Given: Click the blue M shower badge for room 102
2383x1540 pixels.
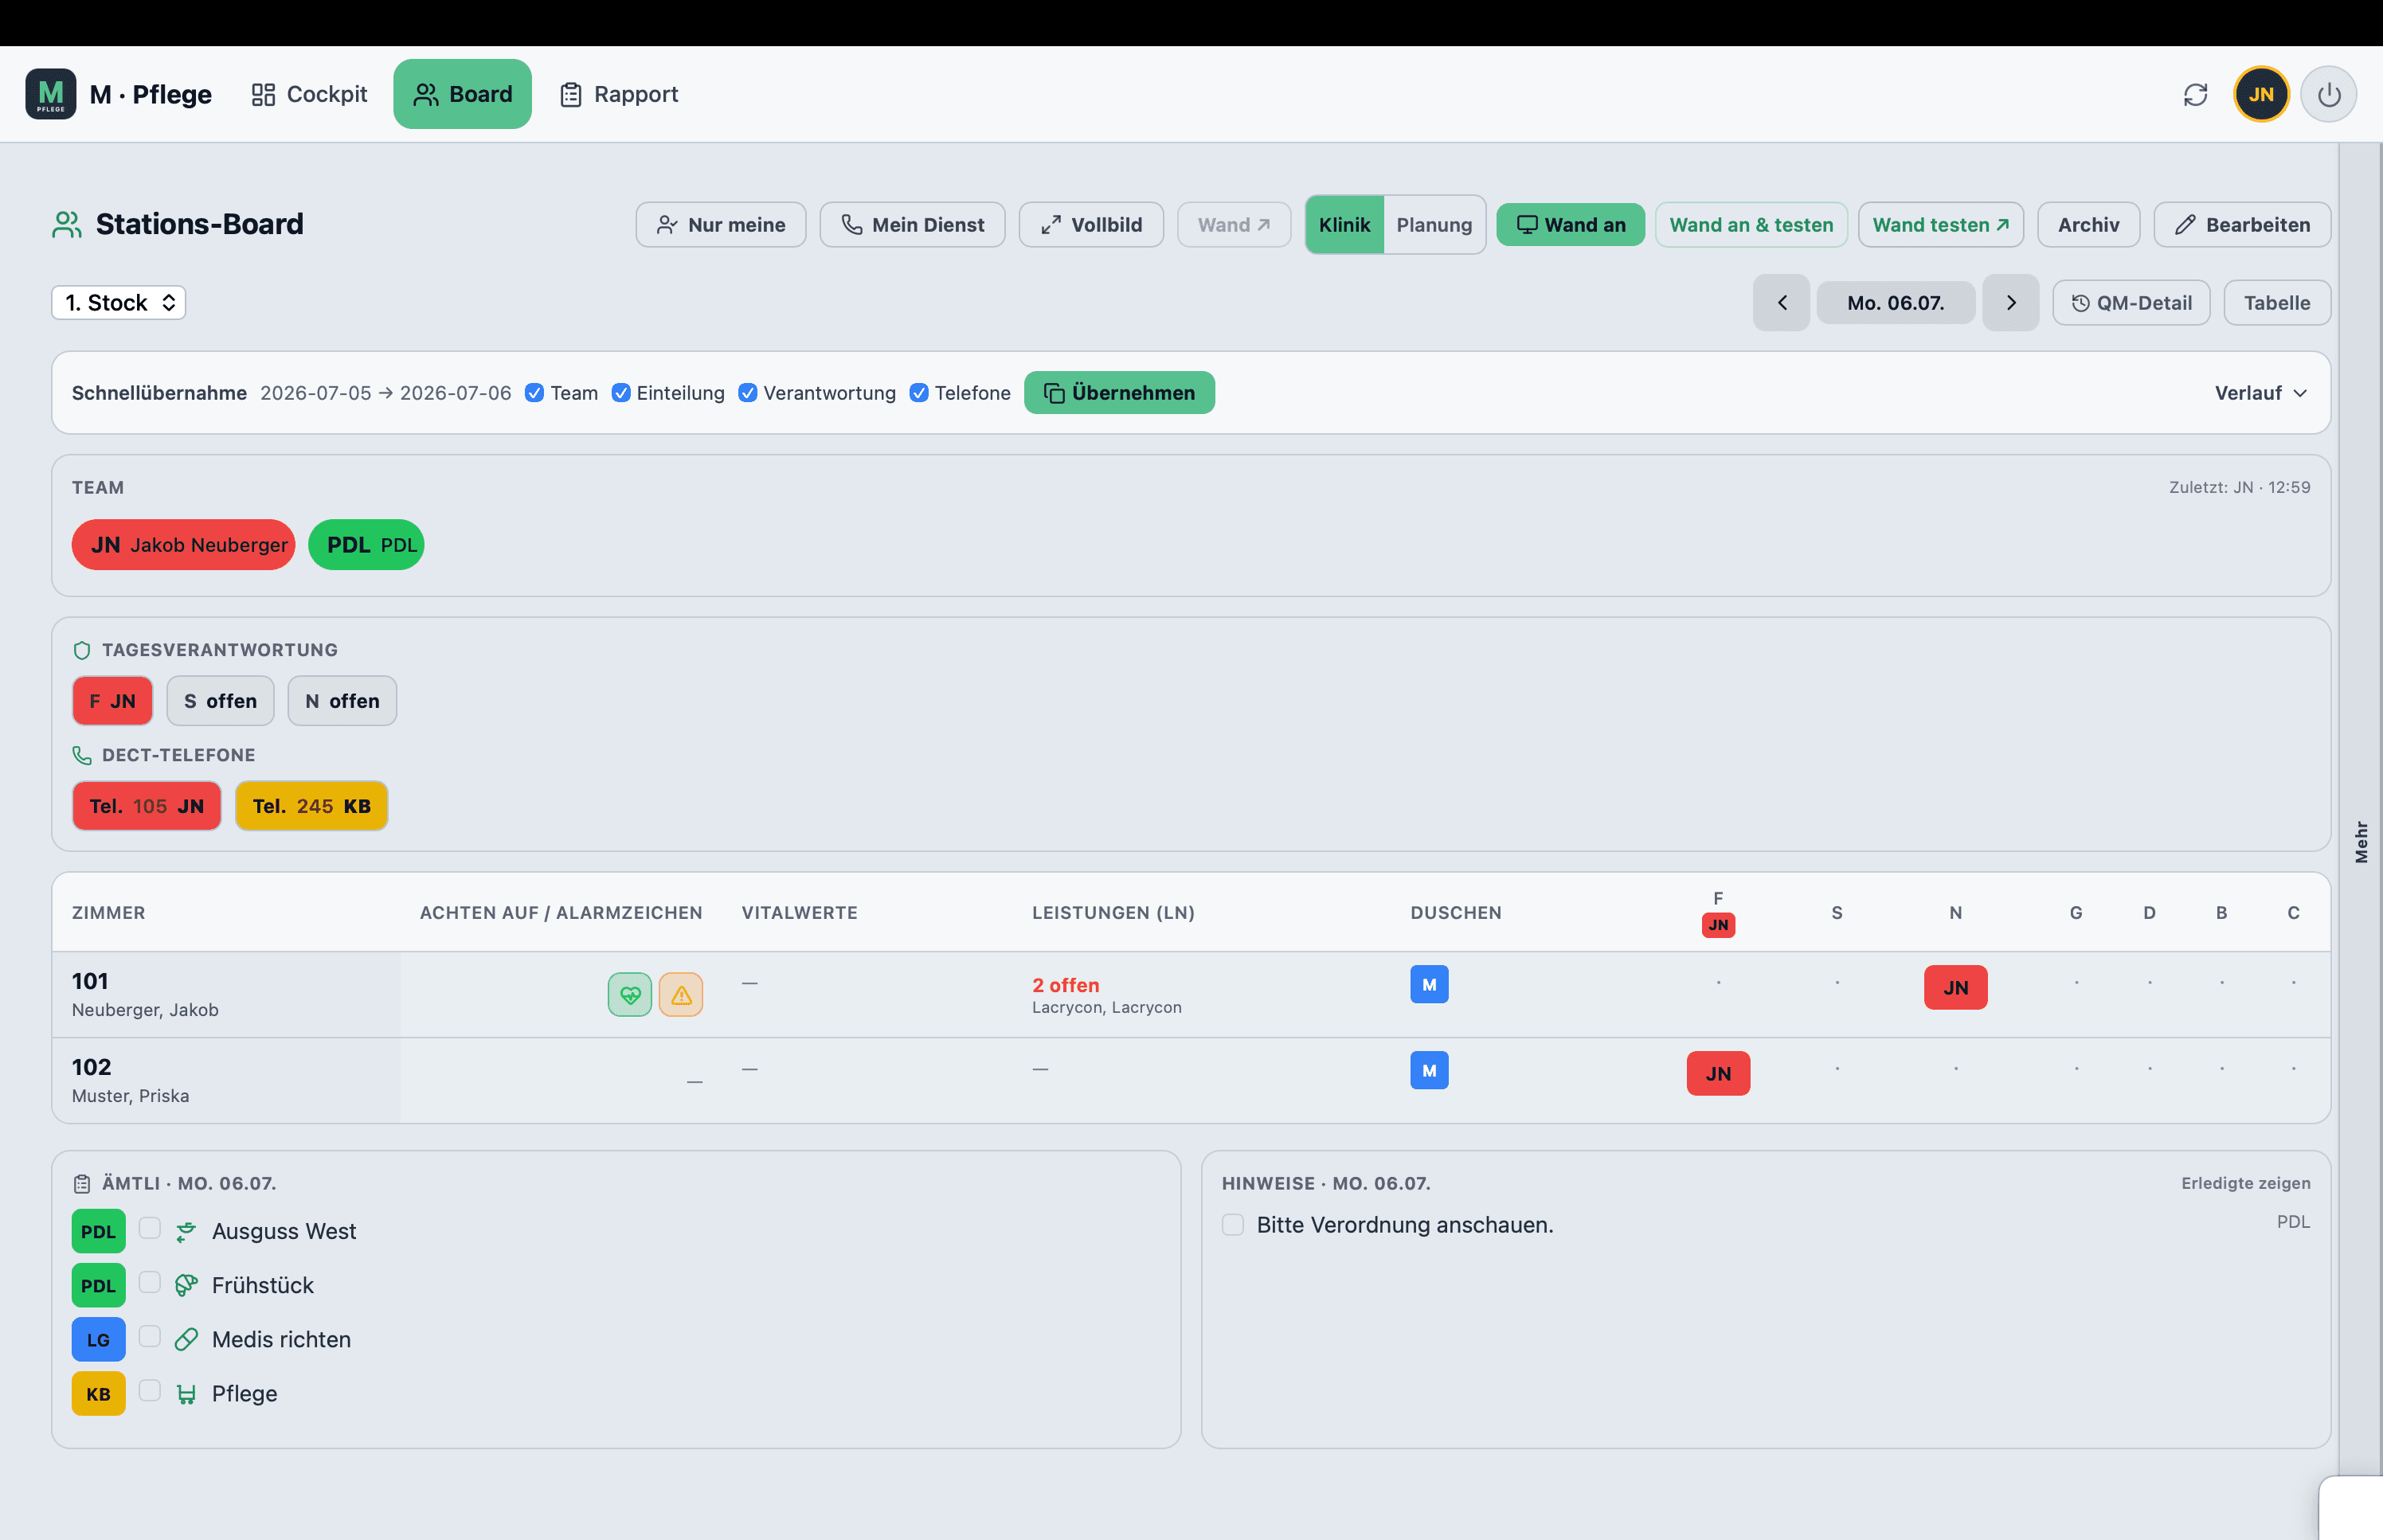Looking at the screenshot, I should [1429, 1071].
